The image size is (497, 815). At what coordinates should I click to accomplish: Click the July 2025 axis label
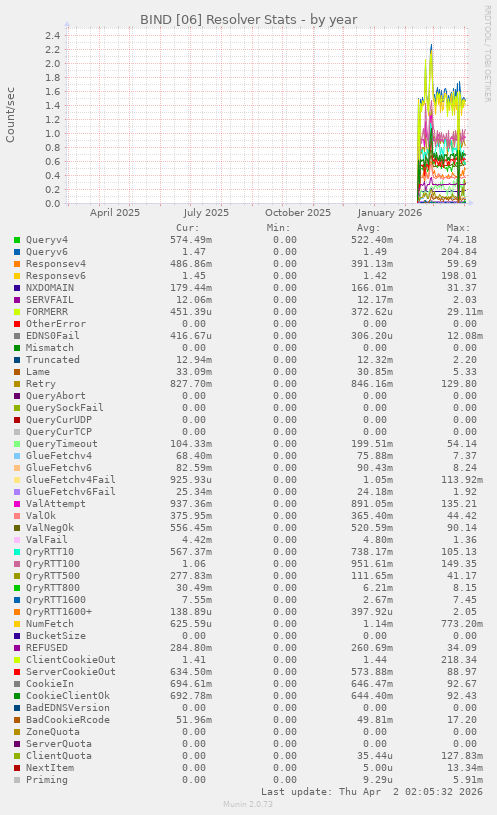[206, 213]
